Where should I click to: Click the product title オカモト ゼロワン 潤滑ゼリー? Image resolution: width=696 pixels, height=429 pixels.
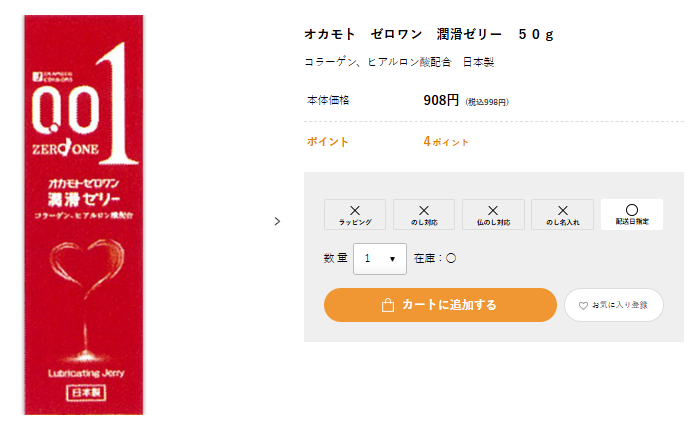coord(403,34)
